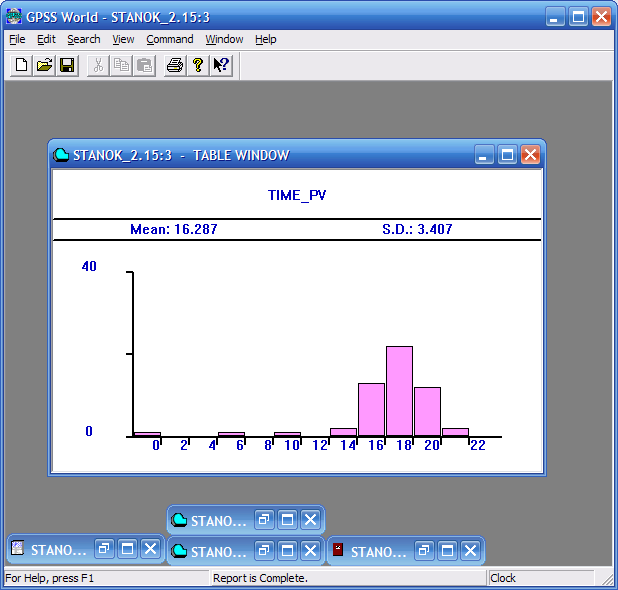Activate context help arrow-question icon
Image resolution: width=618 pixels, height=590 pixels.
point(221,65)
